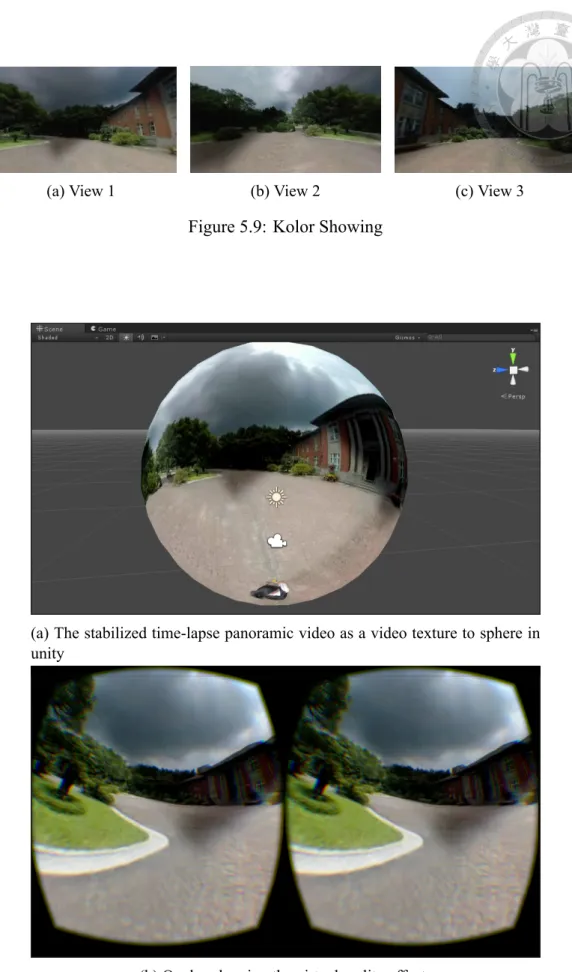Click the caption "Figure 5.9: Kolor Showing"
Viewport: 572px width, 972px height.
click(x=286, y=227)
